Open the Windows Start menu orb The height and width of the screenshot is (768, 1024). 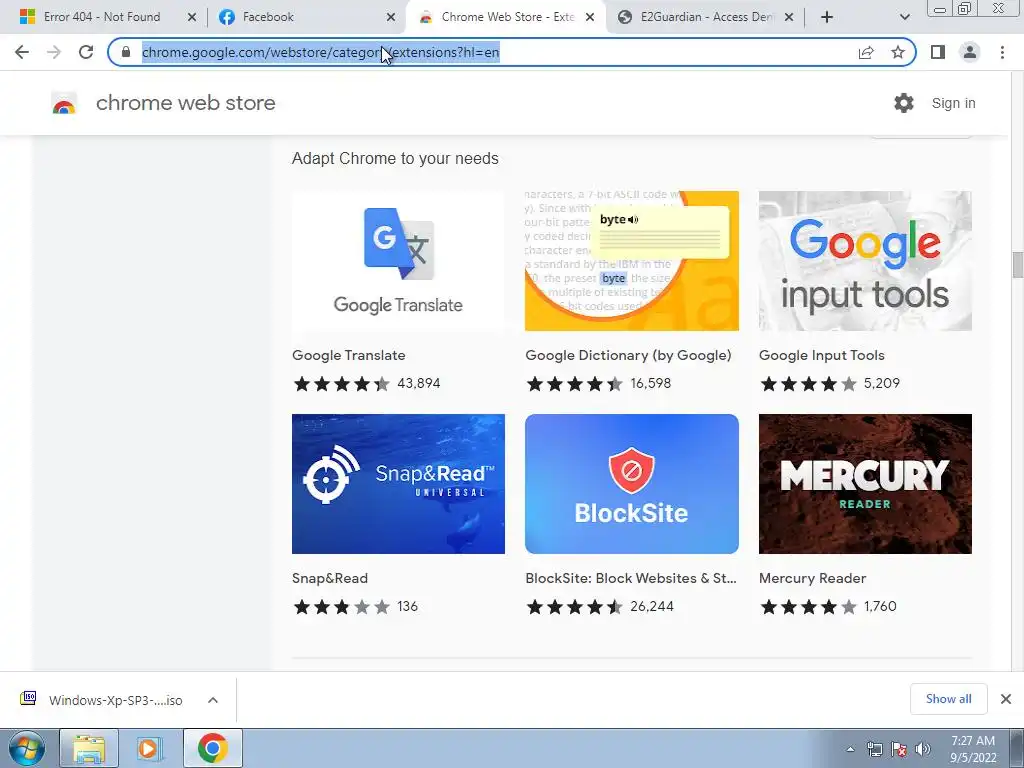26,748
